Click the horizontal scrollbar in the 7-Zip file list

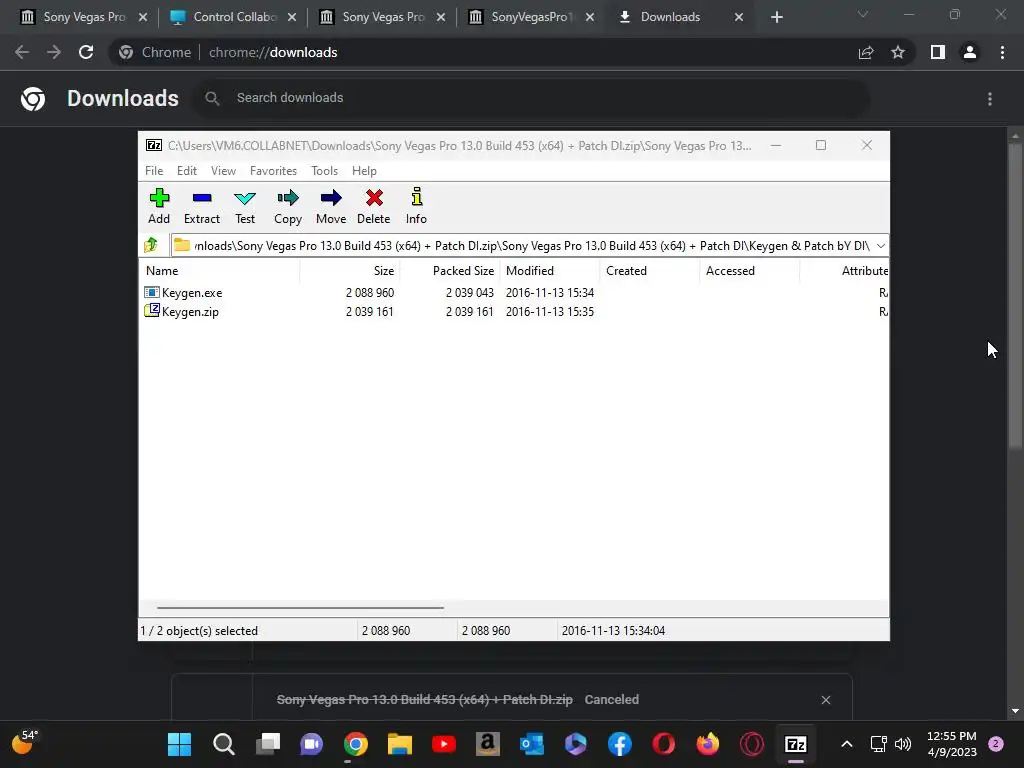click(300, 607)
